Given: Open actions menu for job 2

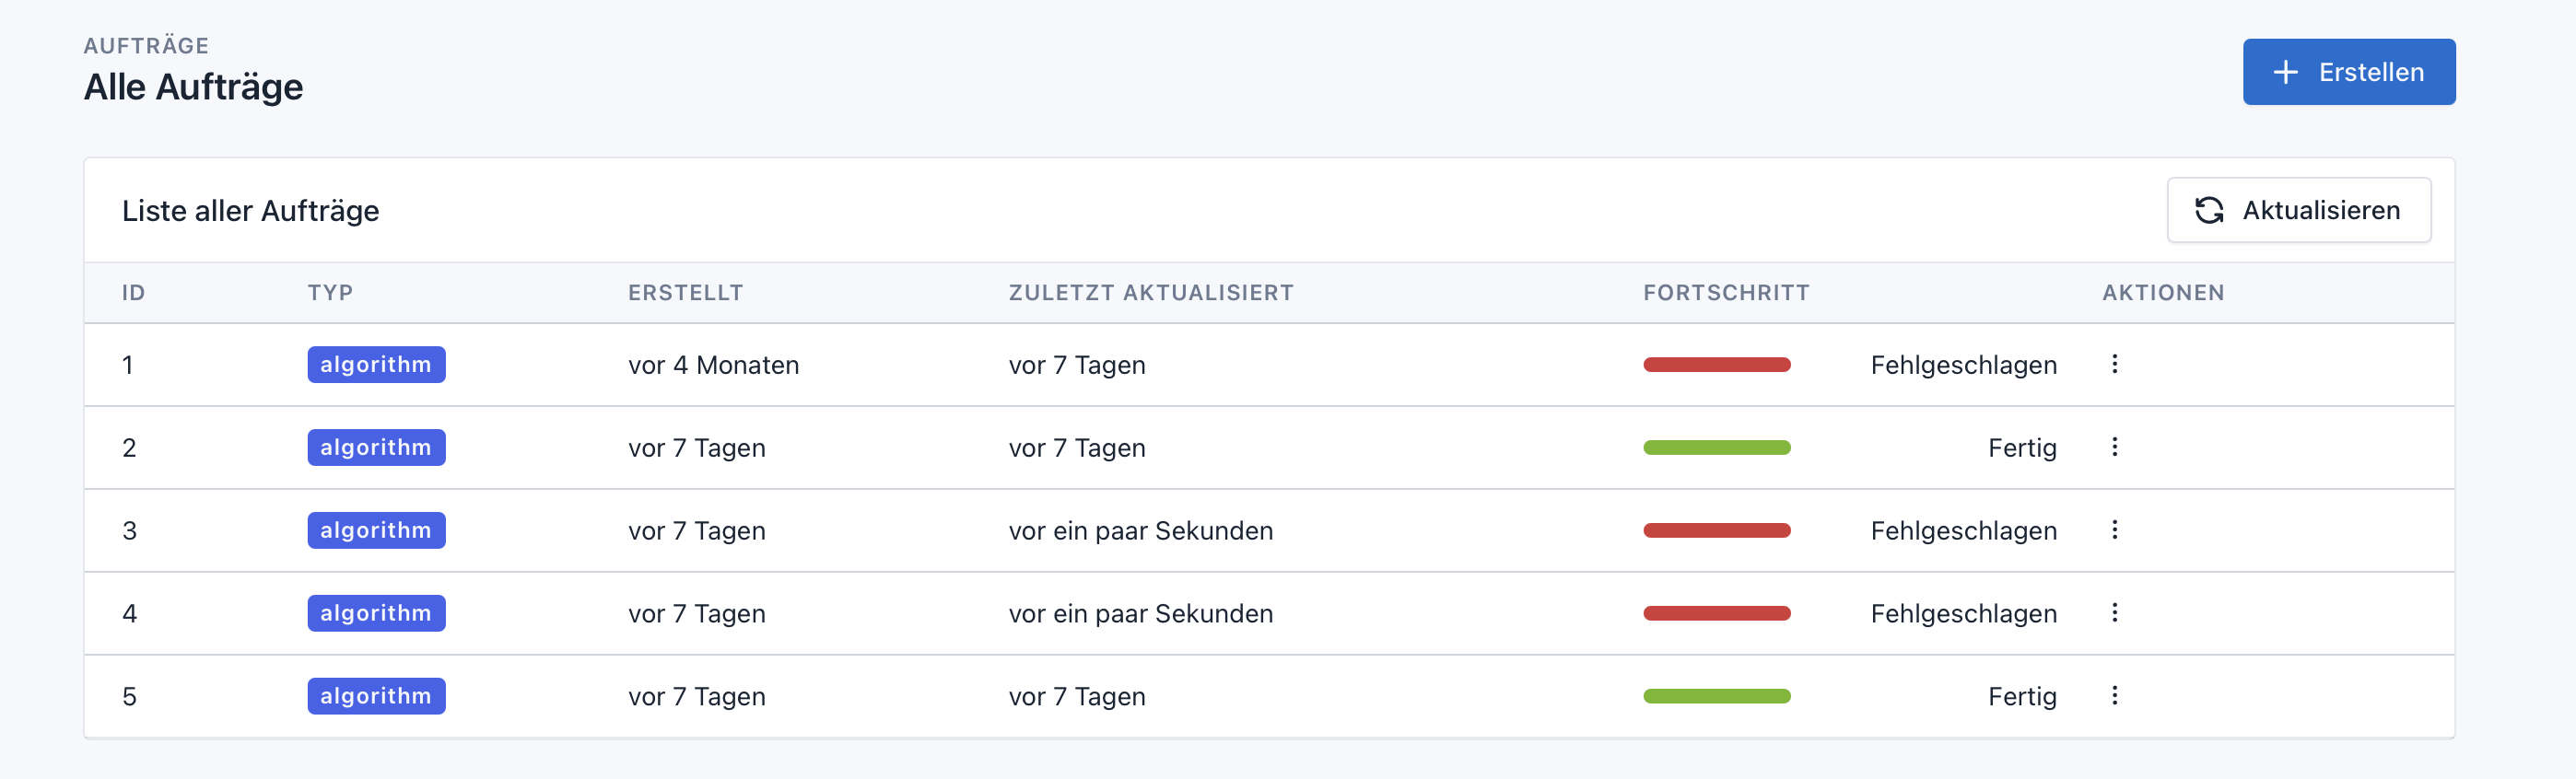Looking at the screenshot, I should 2114,447.
